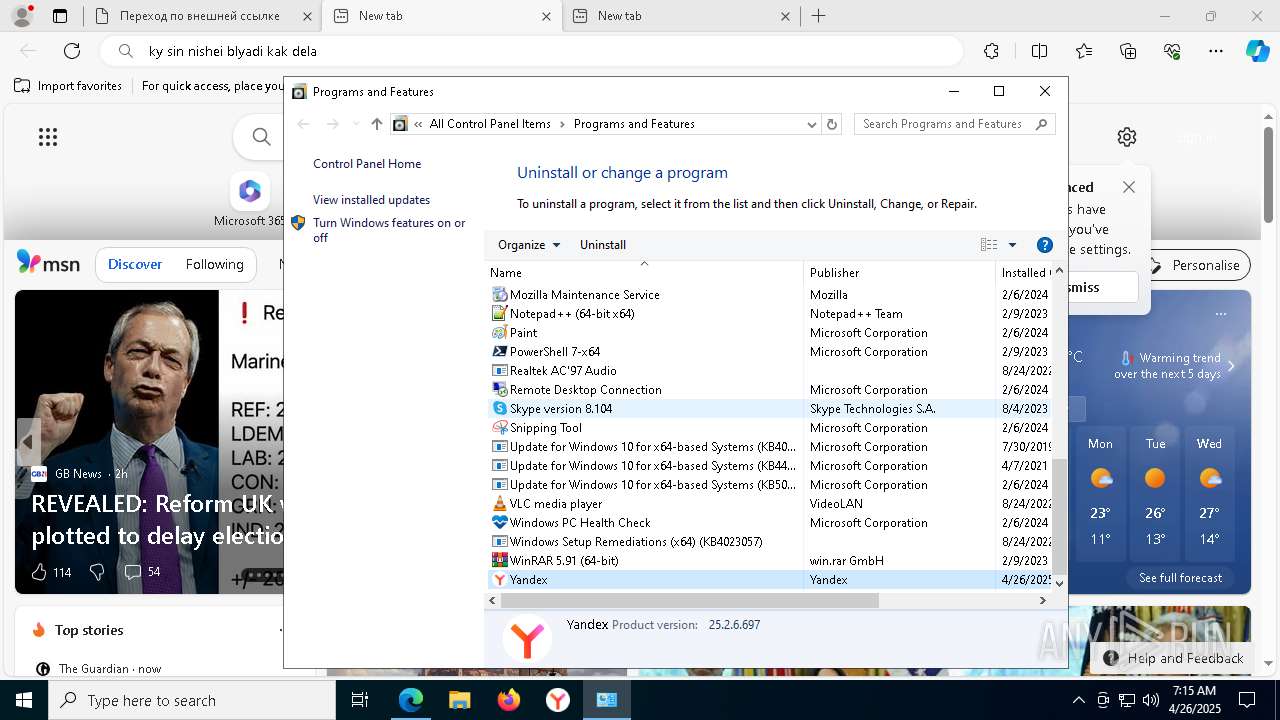Click the Paint program icon

pyautogui.click(x=500, y=333)
